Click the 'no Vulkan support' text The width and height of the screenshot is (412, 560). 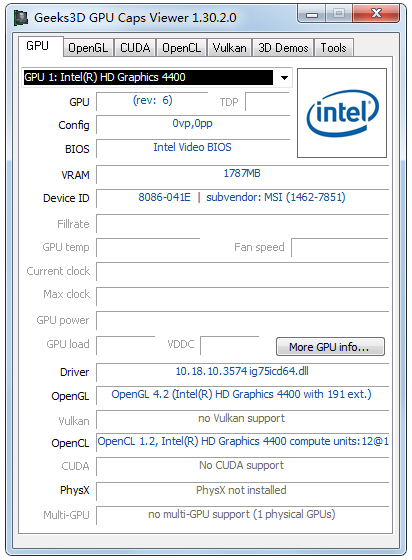coord(241,418)
